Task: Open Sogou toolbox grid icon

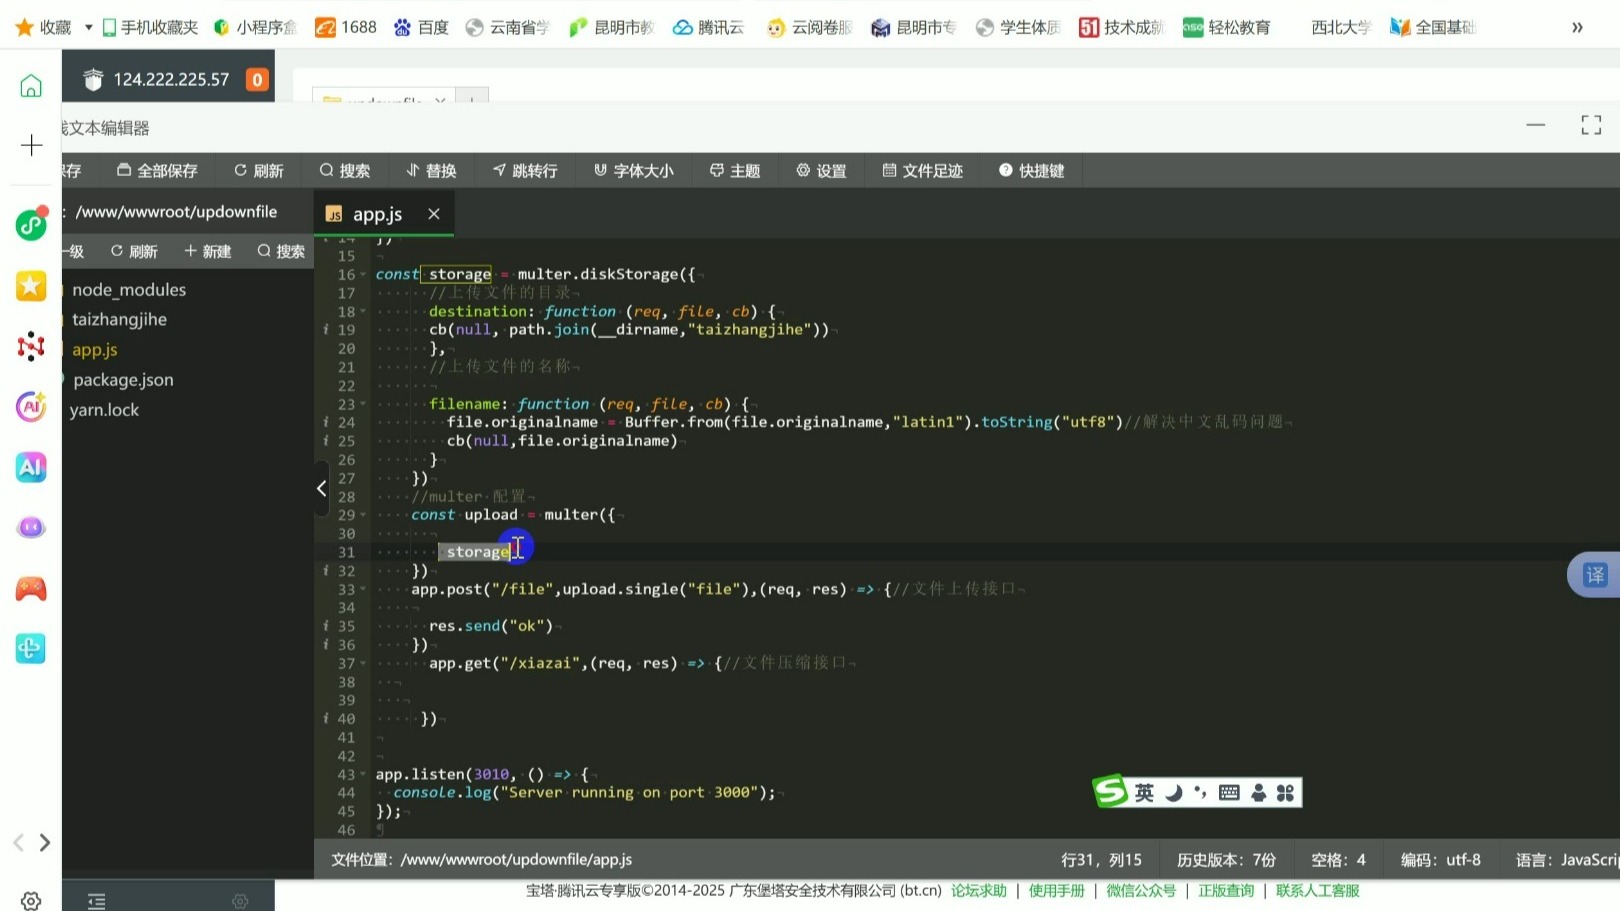Action: 1285,793
